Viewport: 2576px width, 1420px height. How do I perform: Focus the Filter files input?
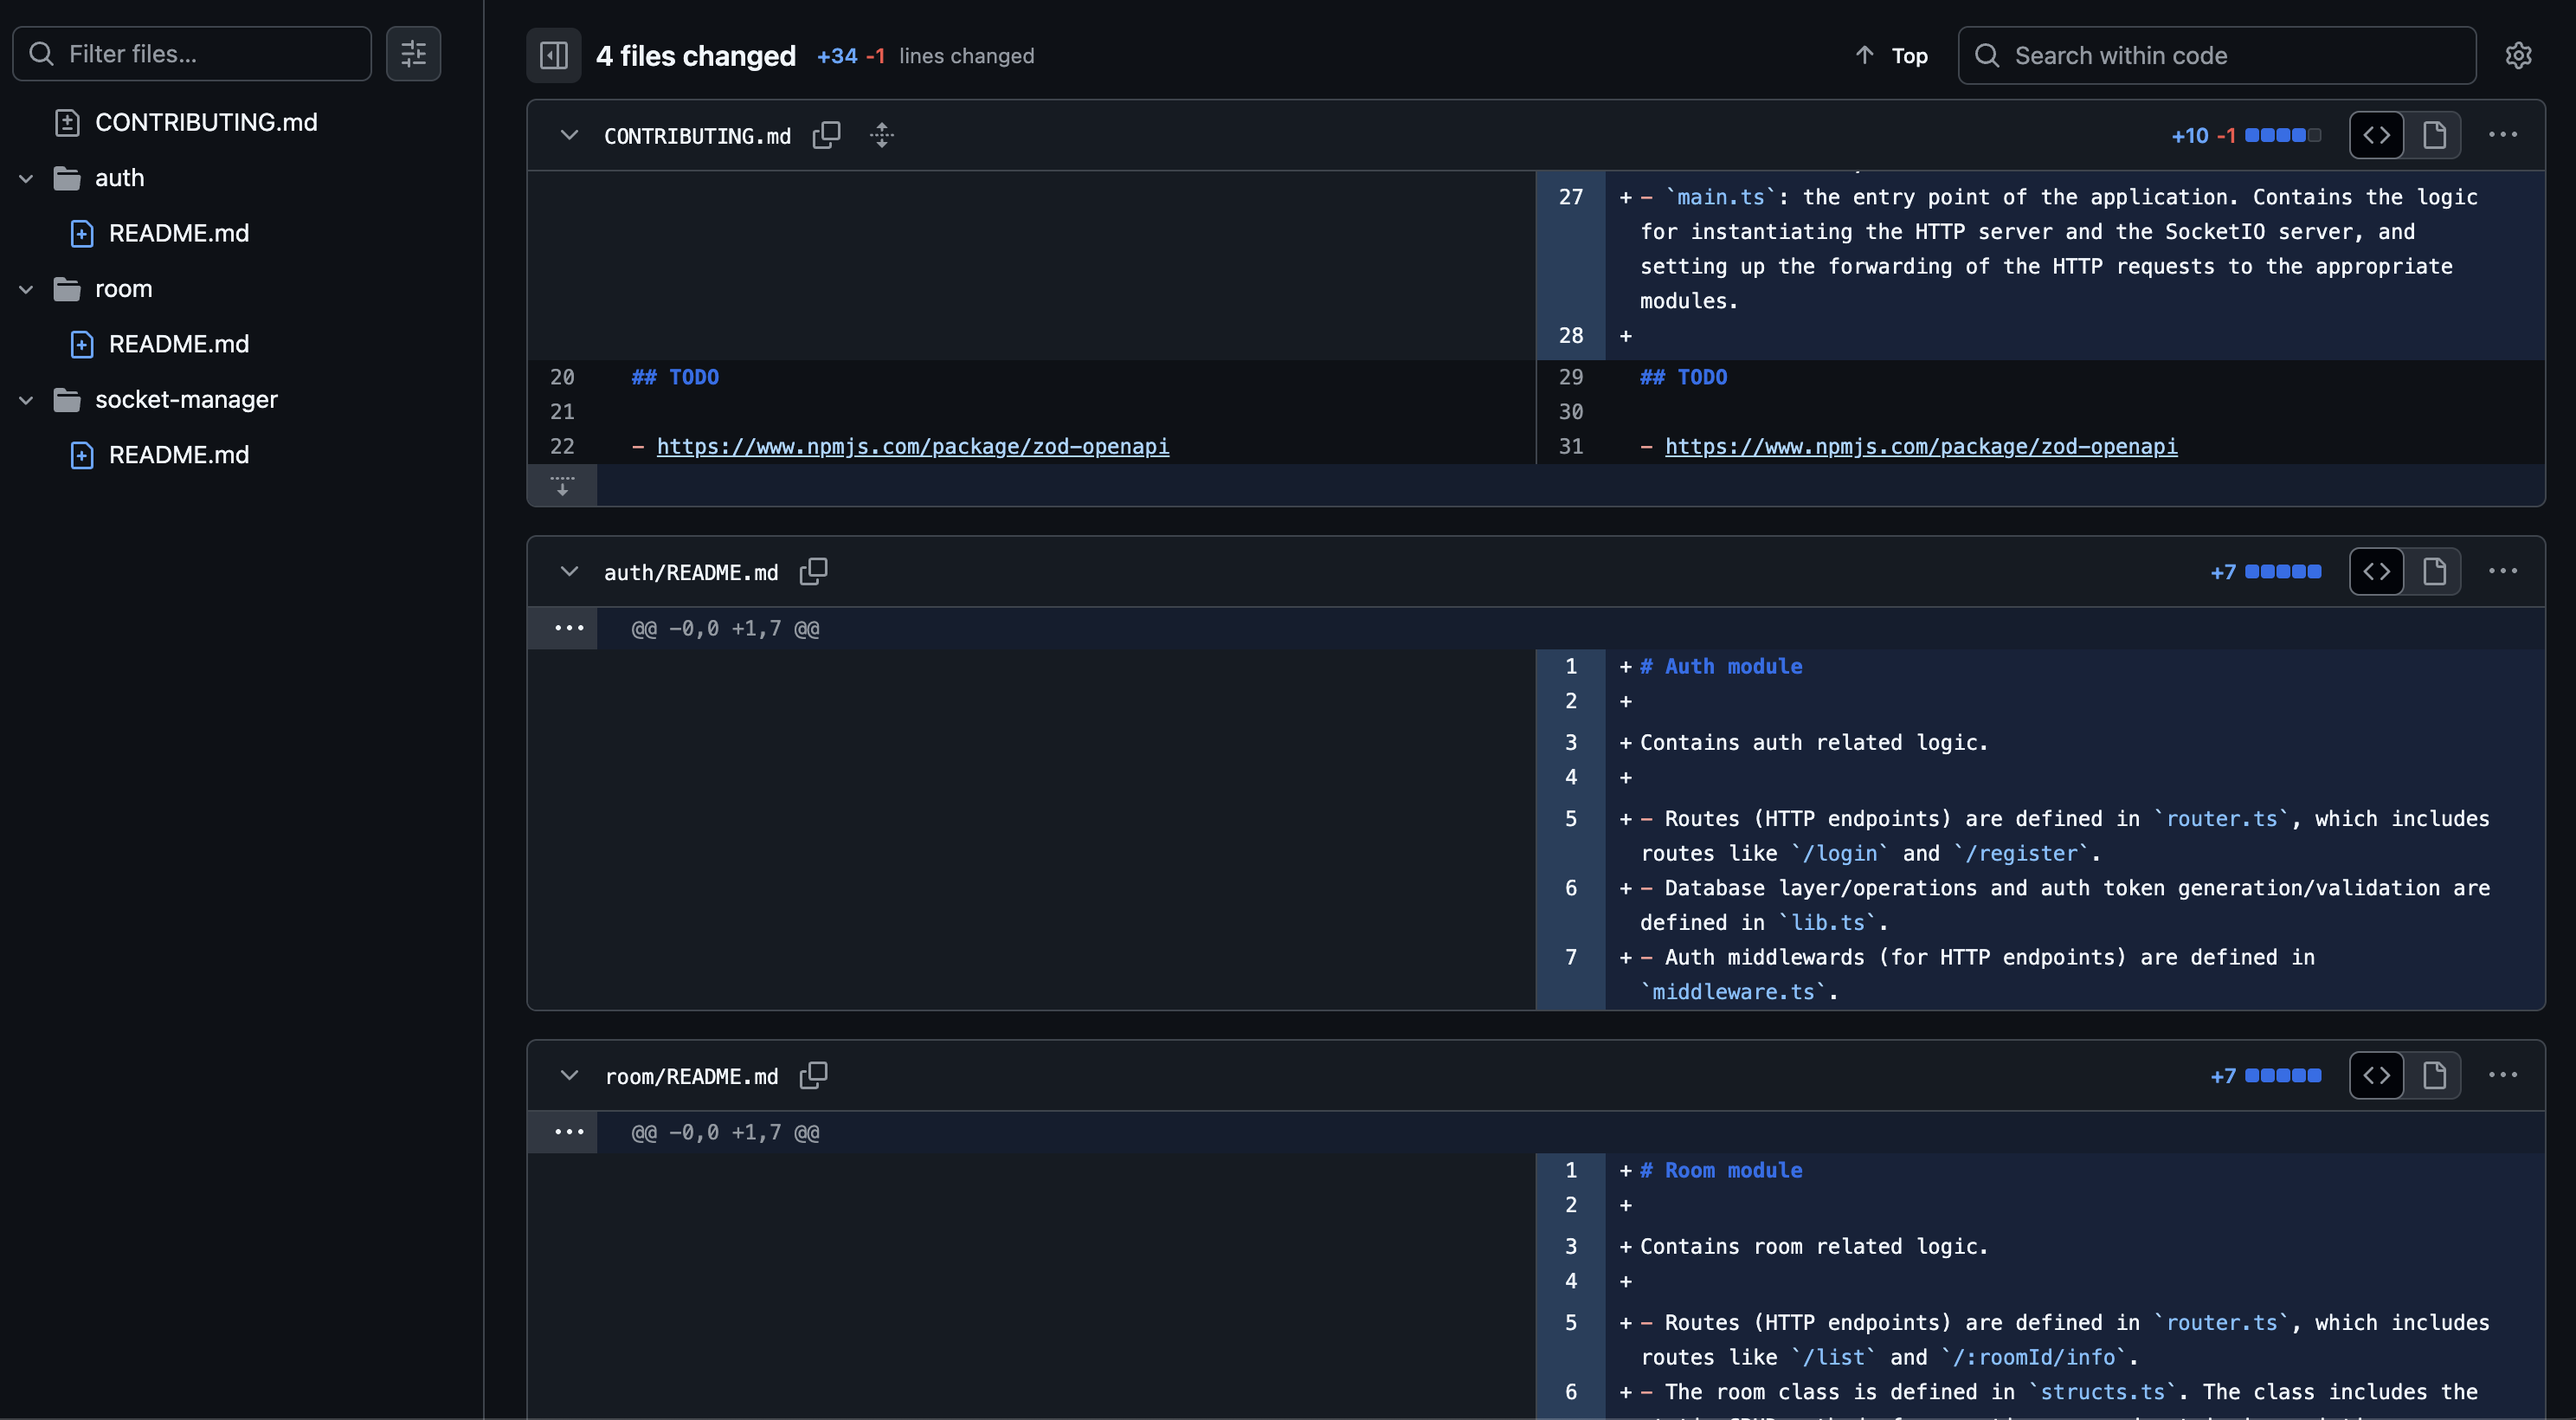(x=192, y=53)
